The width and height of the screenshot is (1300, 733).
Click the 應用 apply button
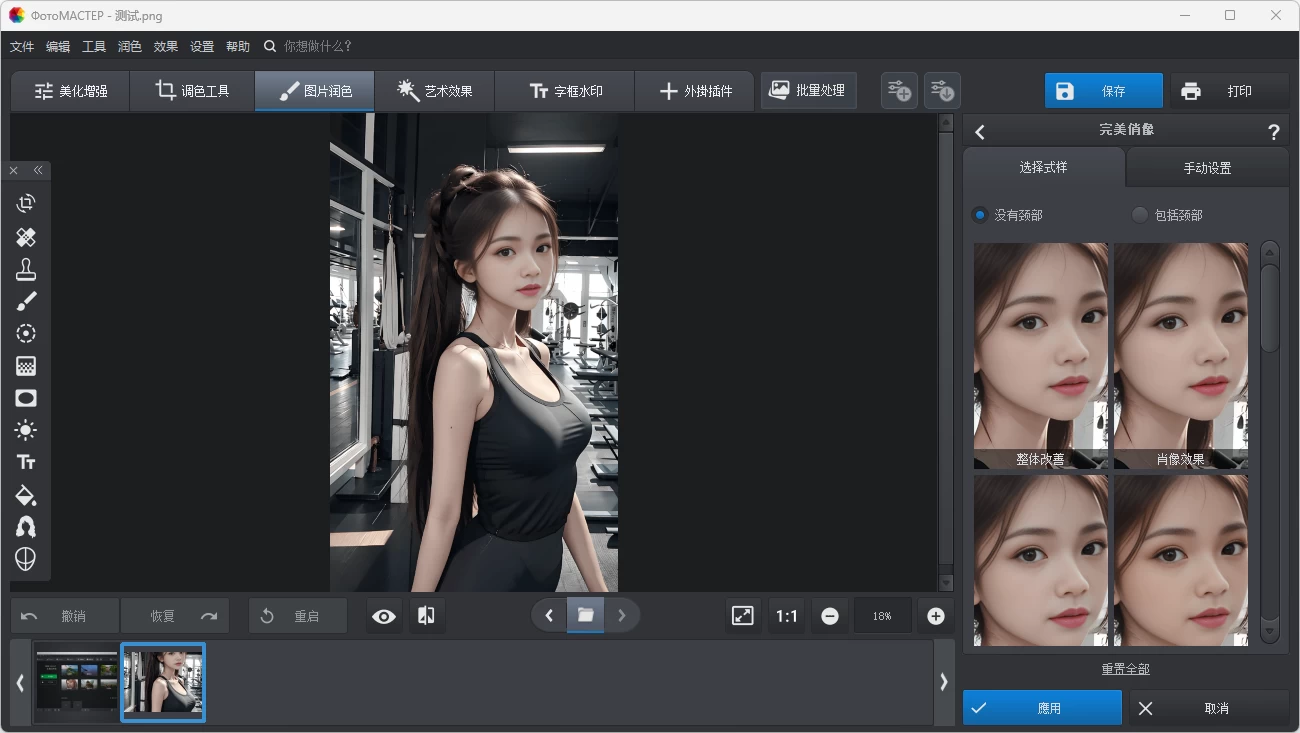[x=1042, y=708]
